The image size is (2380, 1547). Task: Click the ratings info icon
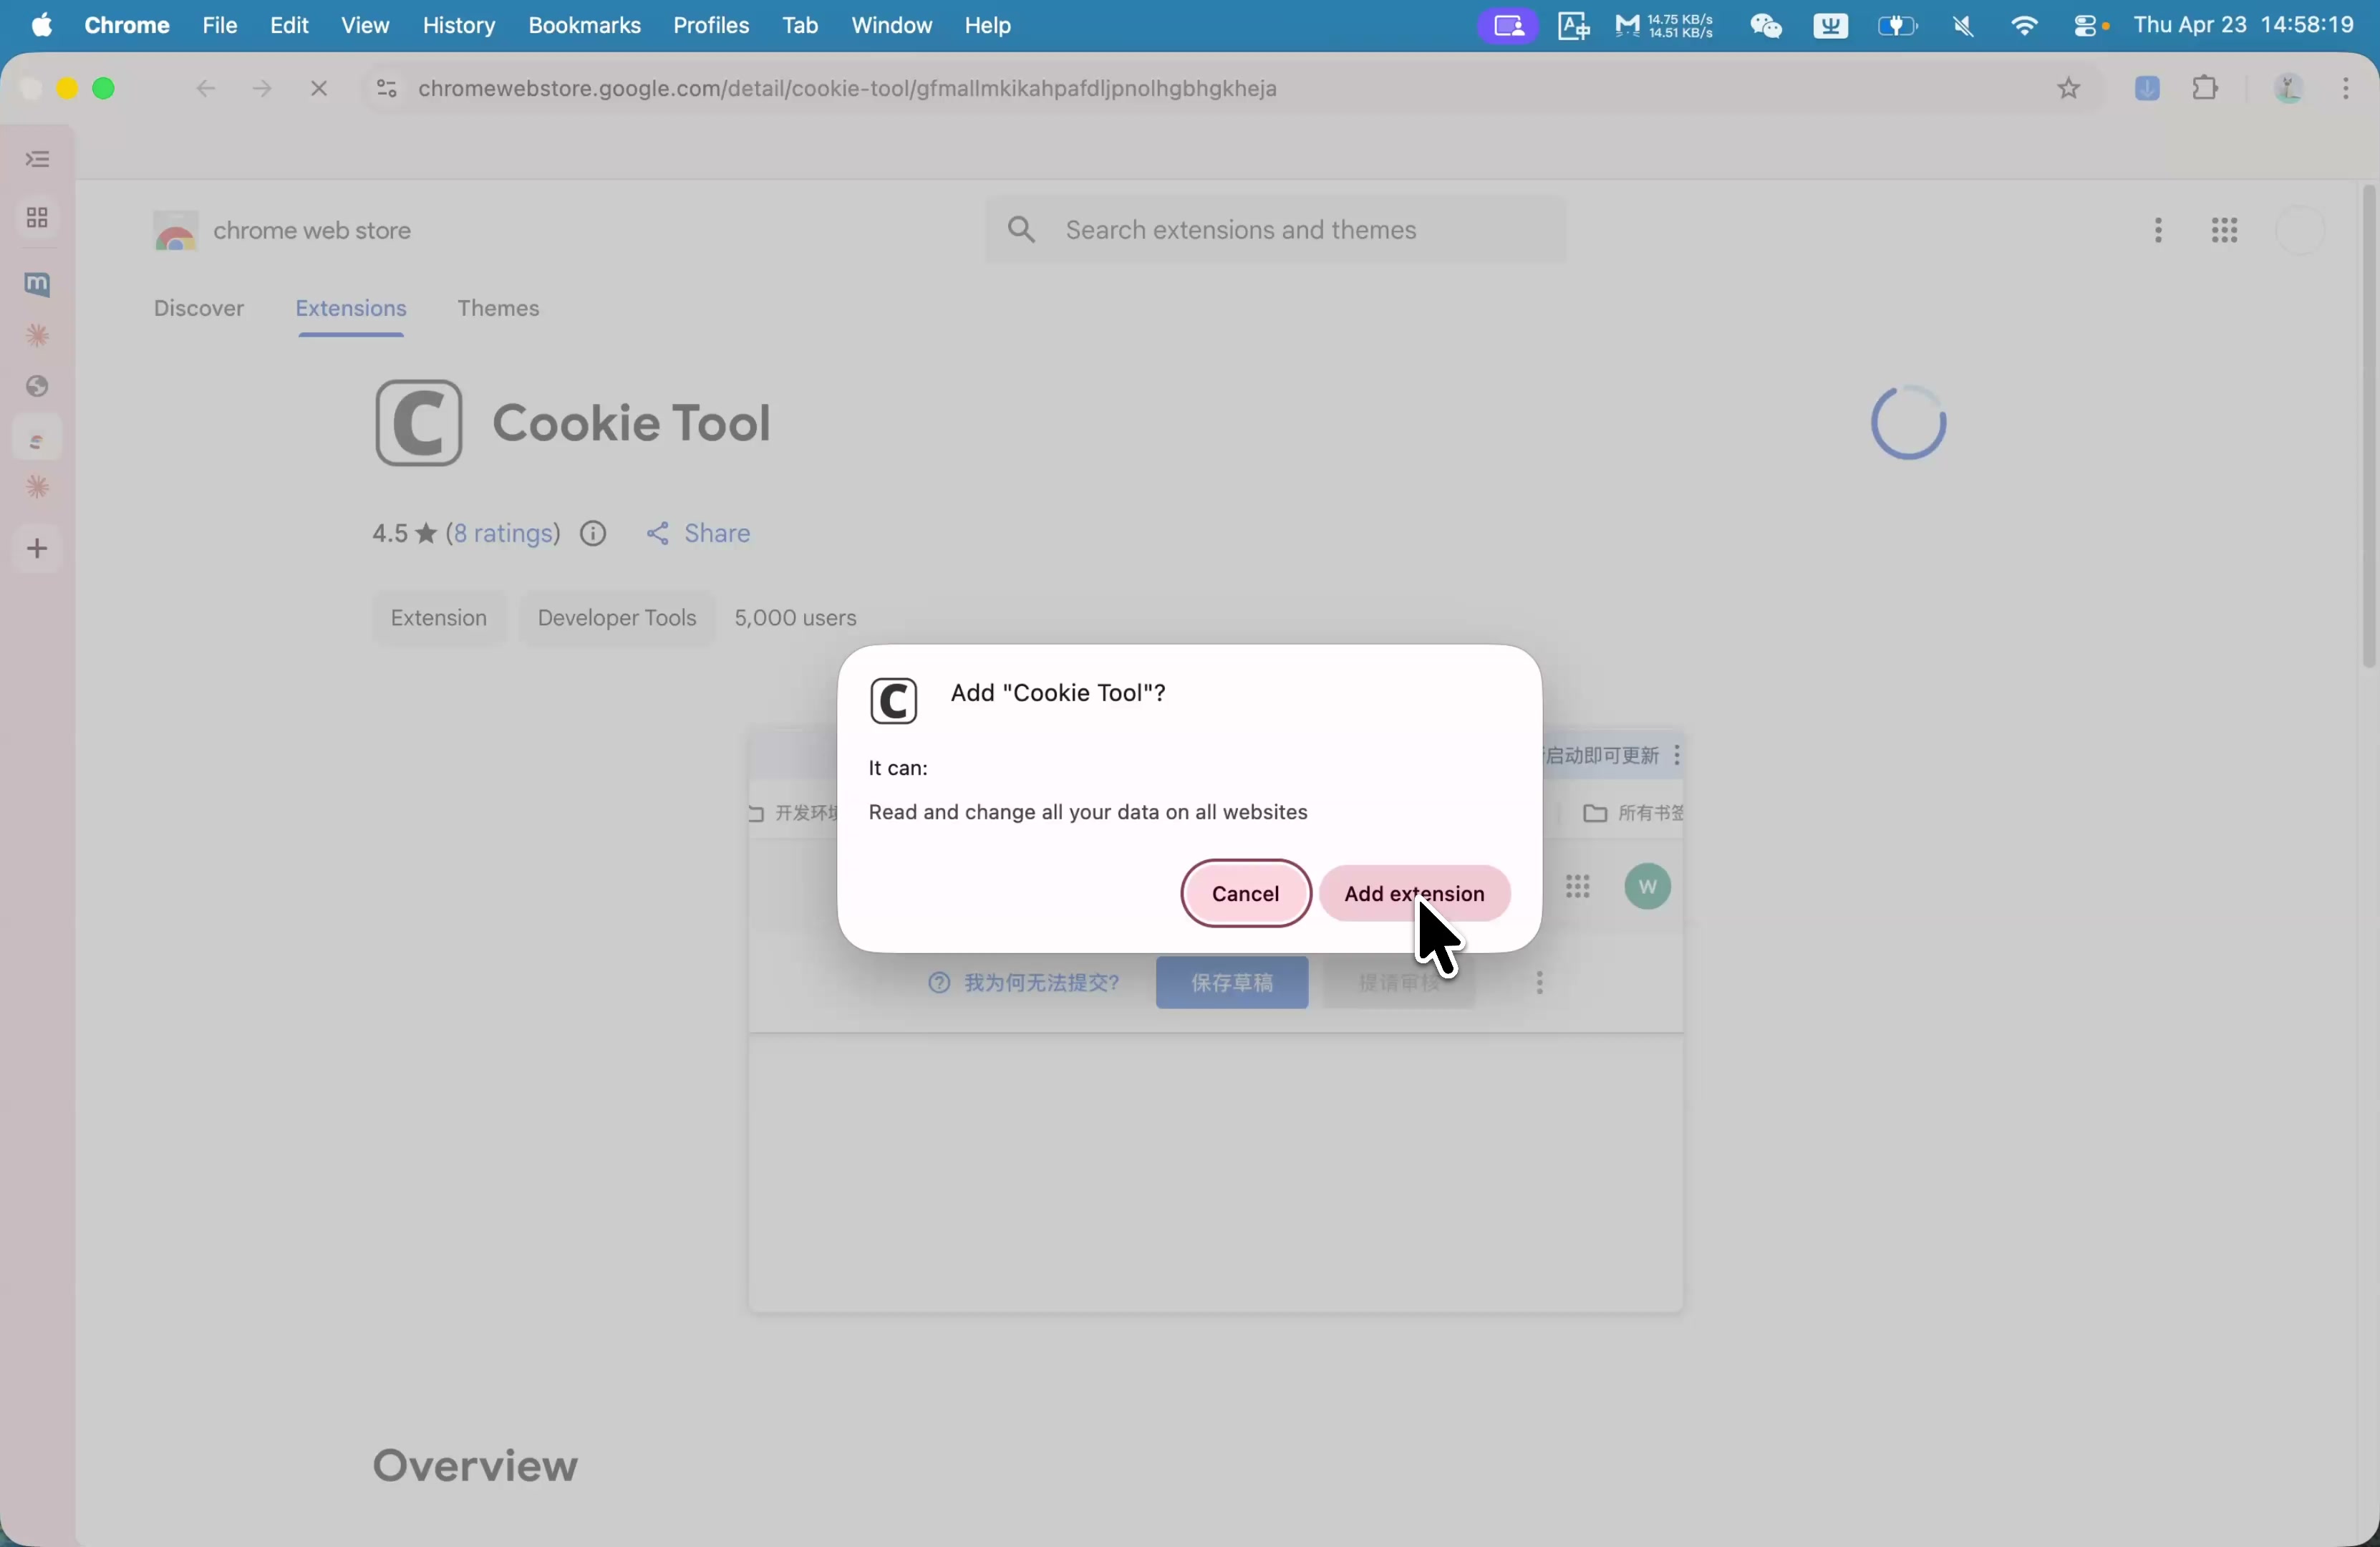coord(594,535)
